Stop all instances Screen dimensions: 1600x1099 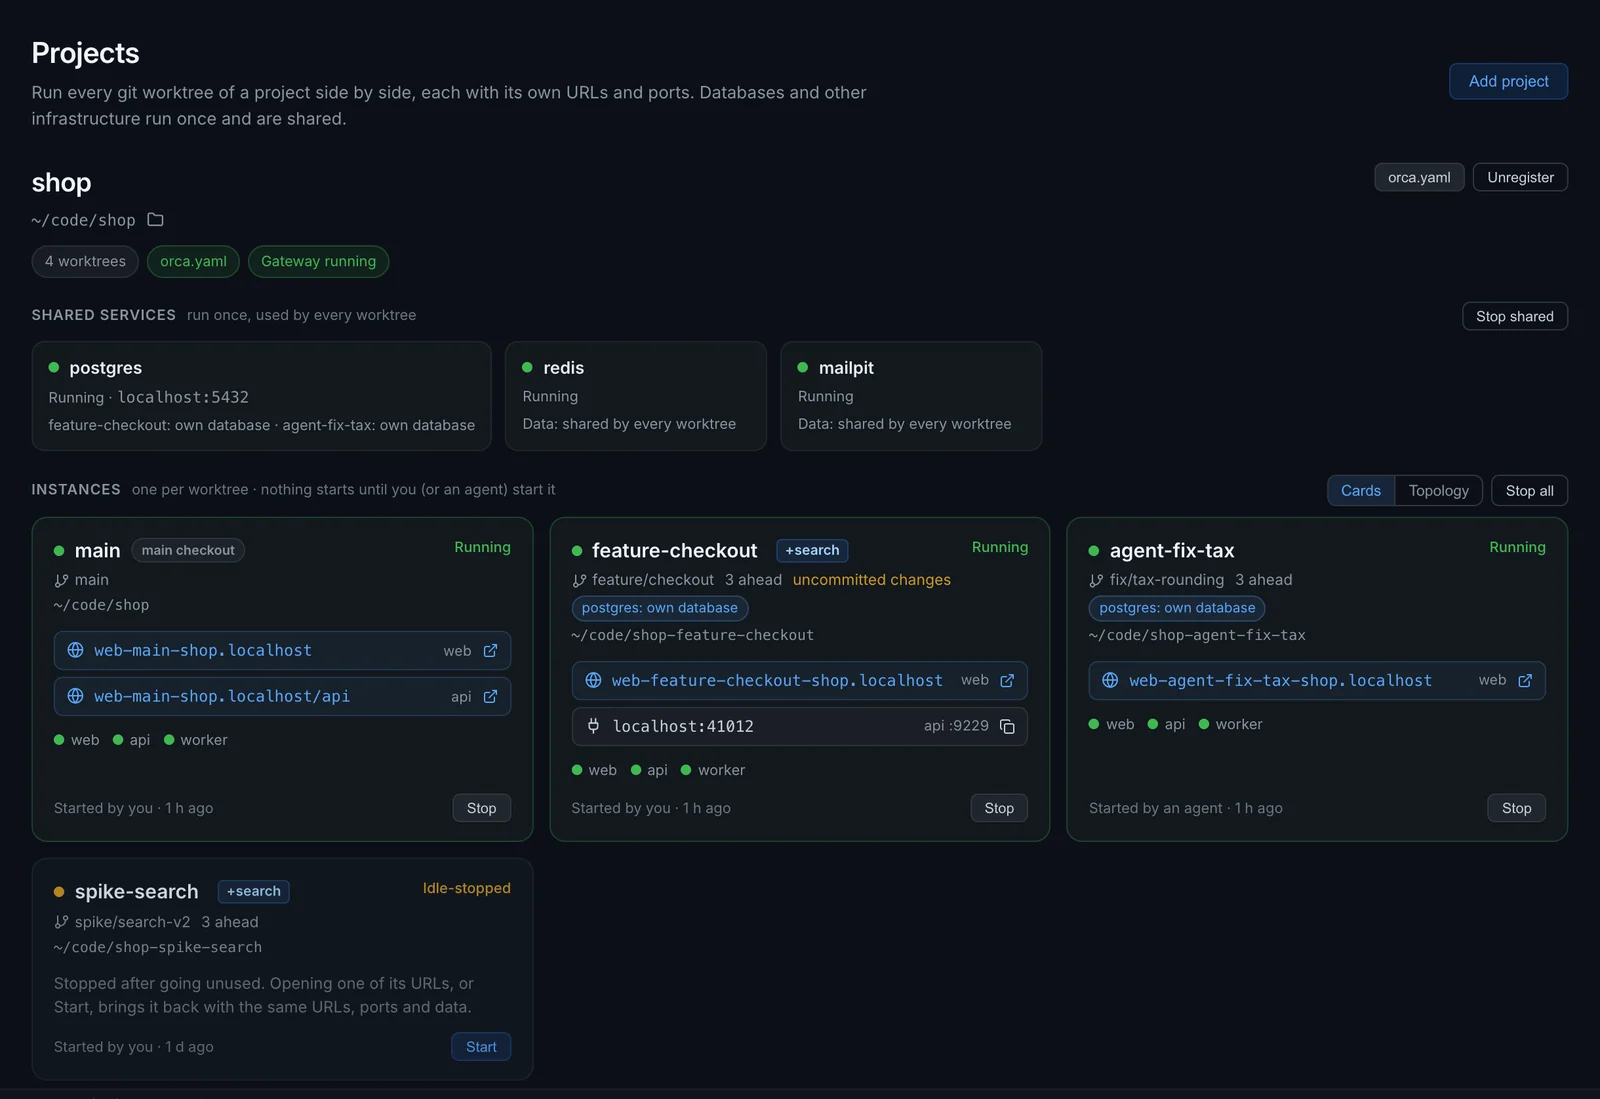(1529, 491)
